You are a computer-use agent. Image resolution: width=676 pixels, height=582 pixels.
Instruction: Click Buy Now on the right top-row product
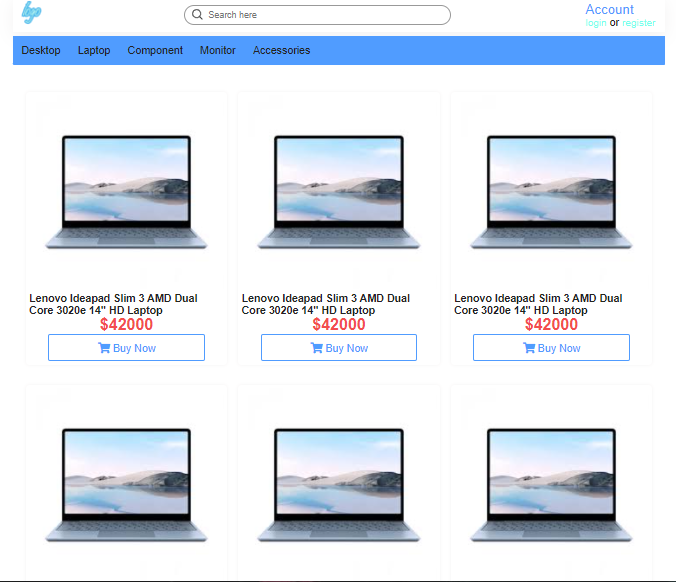[x=551, y=347]
